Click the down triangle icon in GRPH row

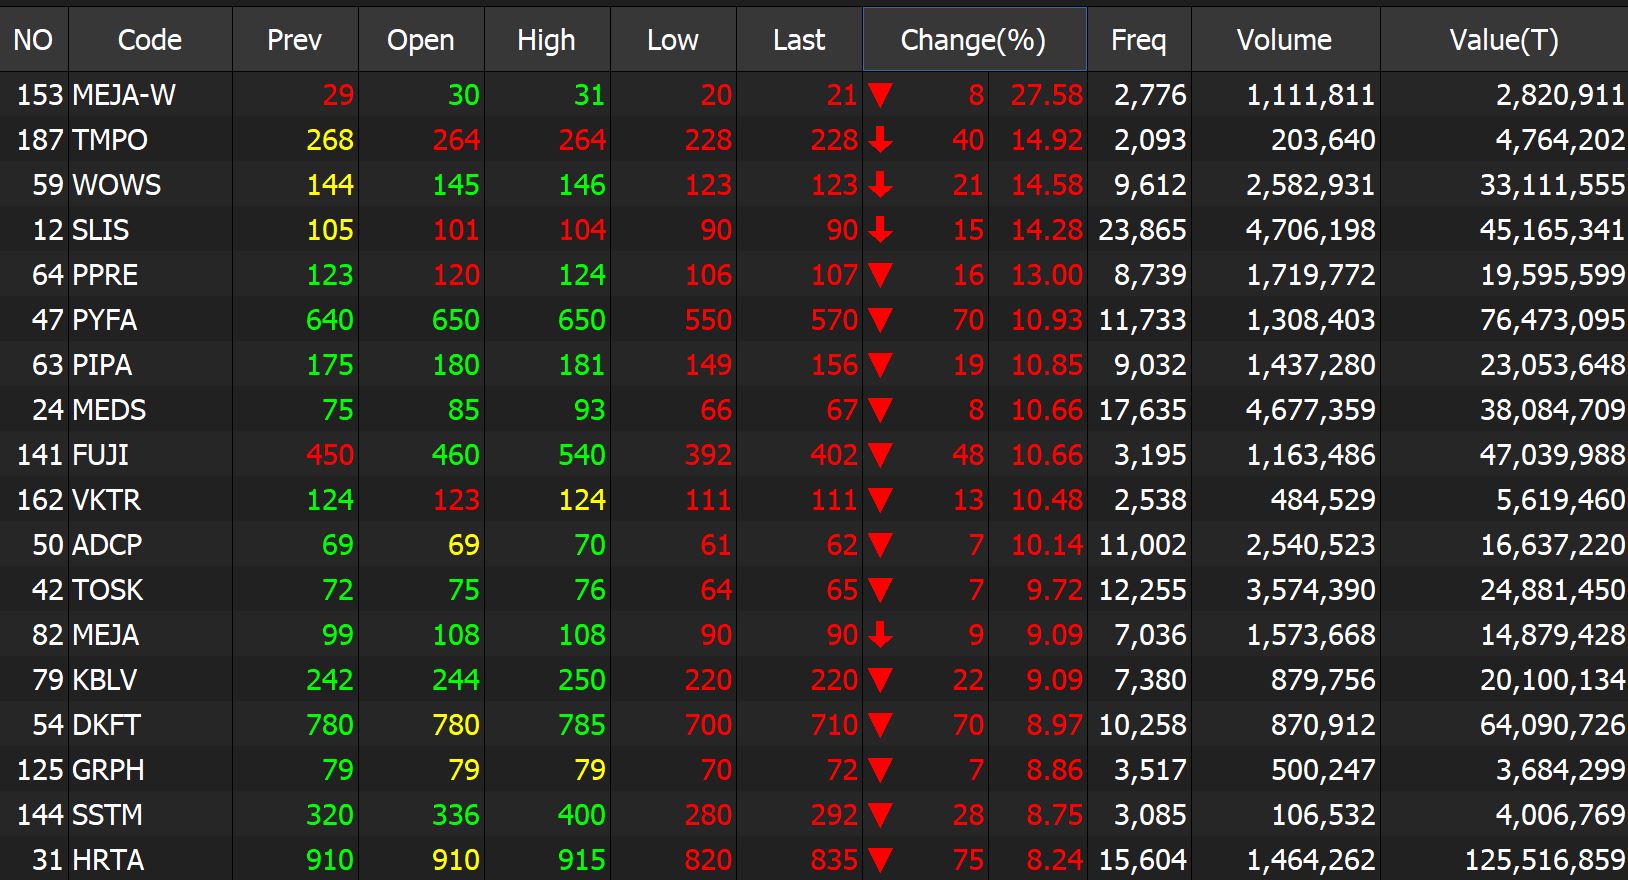880,770
